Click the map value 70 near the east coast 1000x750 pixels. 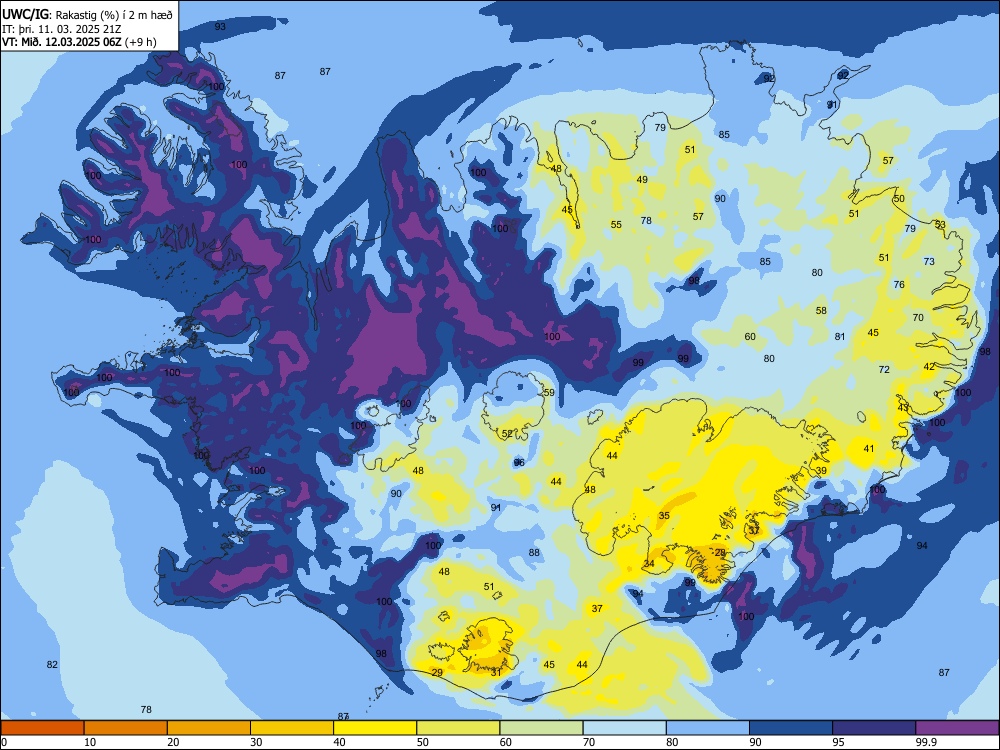pyautogui.click(x=918, y=318)
